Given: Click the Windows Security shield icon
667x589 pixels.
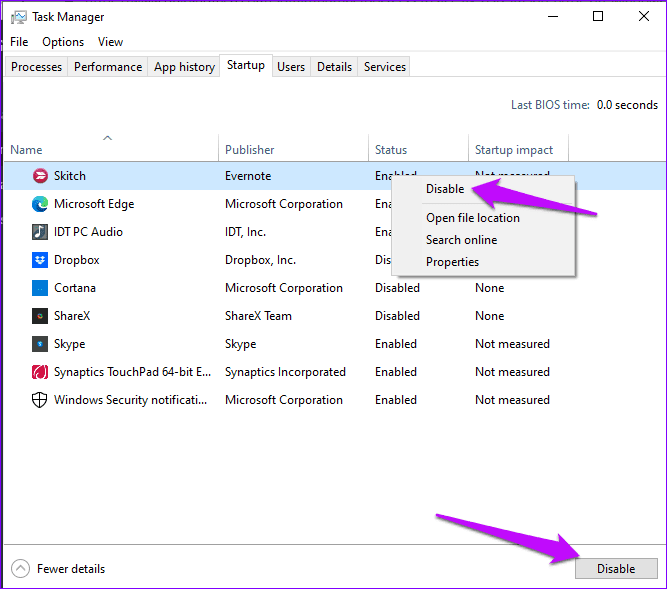Looking at the screenshot, I should 40,400.
